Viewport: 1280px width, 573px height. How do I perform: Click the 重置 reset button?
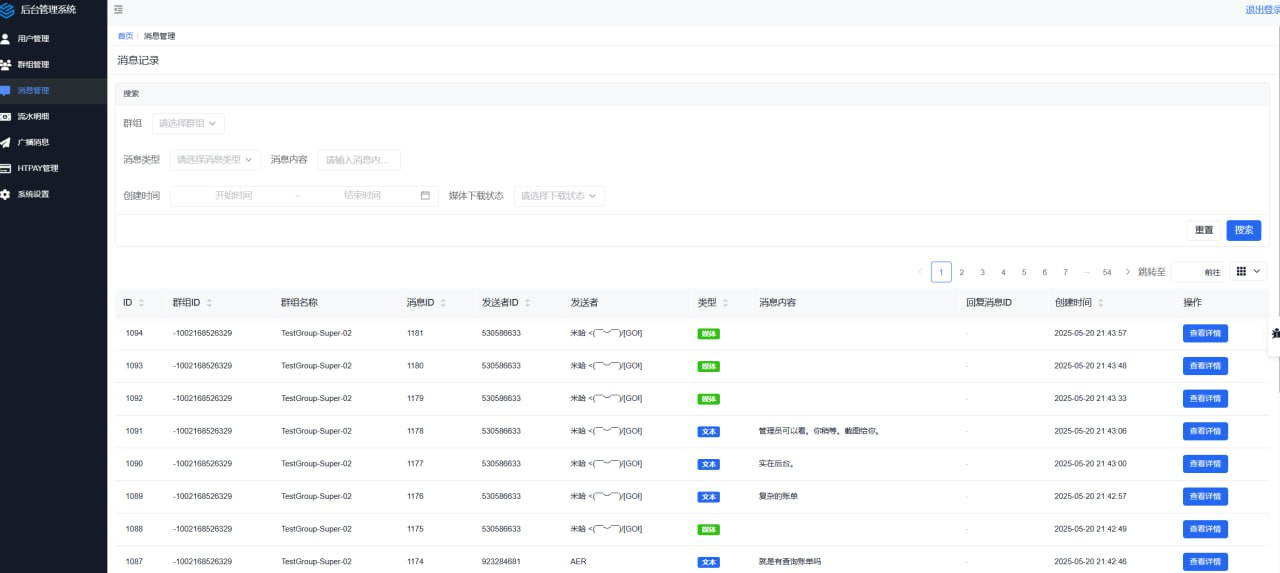pyautogui.click(x=1203, y=230)
